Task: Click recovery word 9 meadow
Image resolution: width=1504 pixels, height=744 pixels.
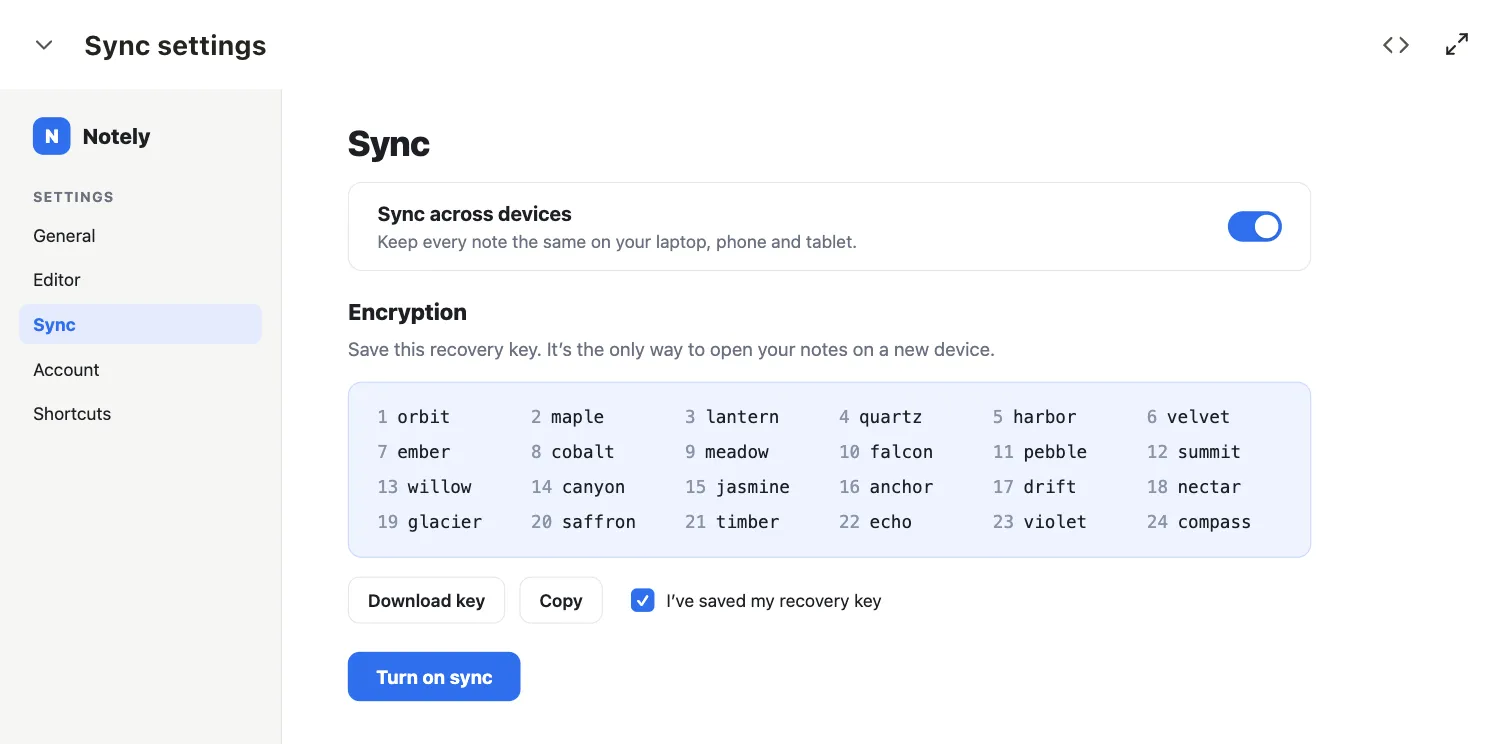Action: click(x=727, y=452)
